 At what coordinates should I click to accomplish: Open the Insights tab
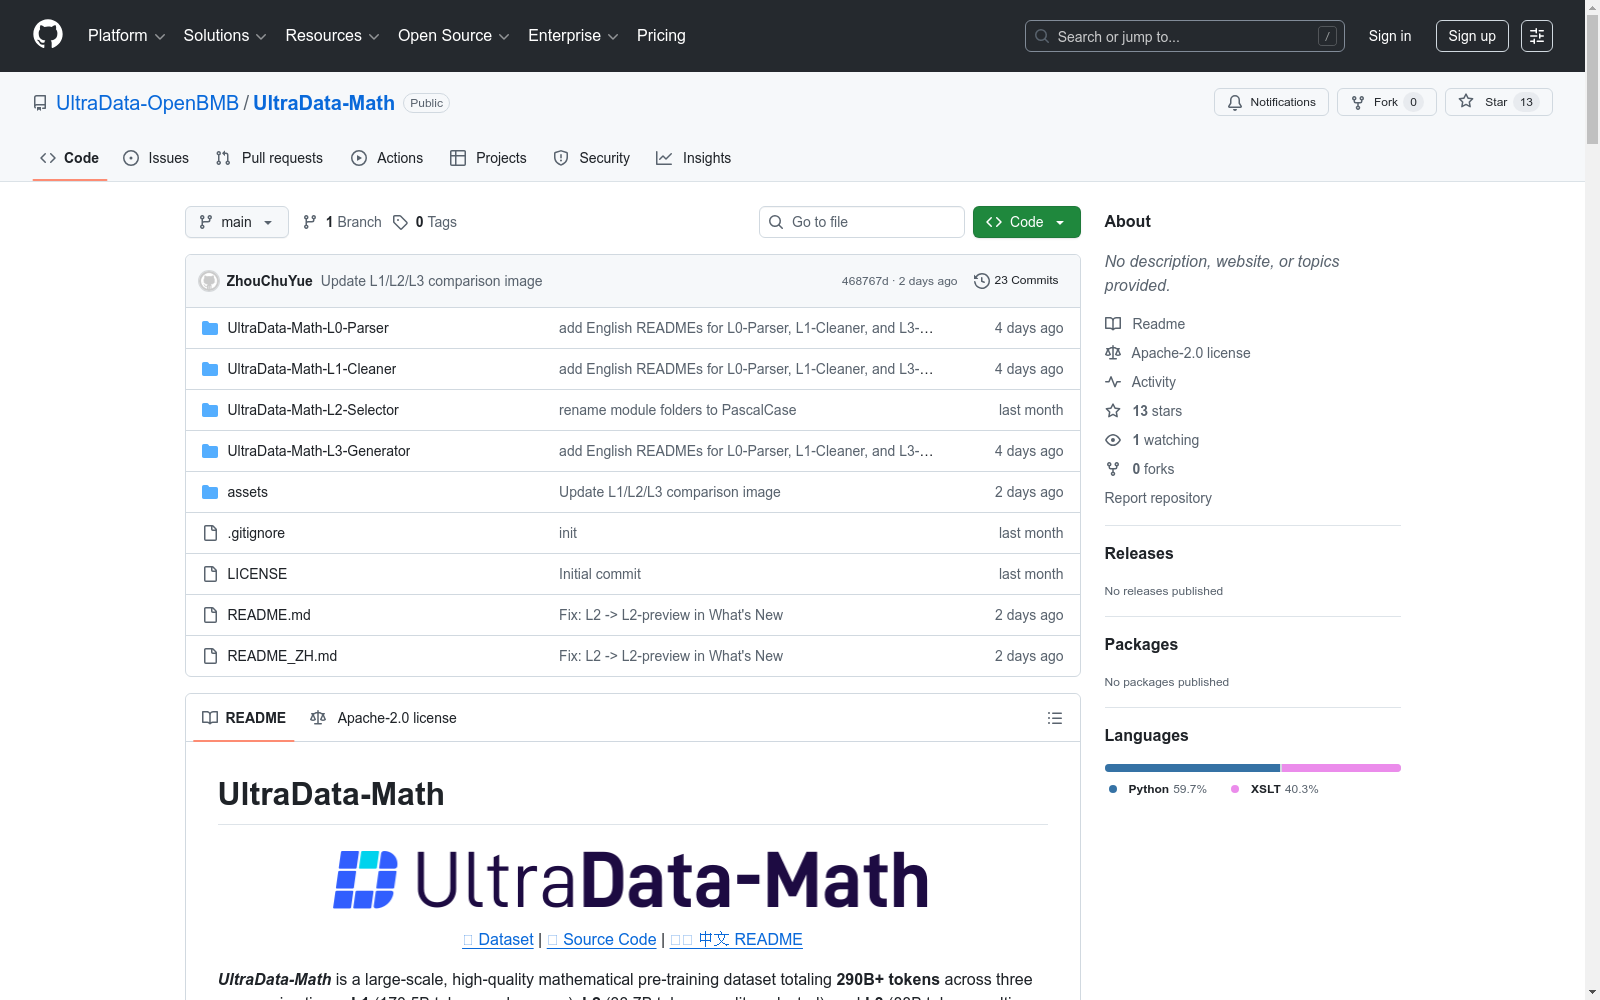[x=694, y=158]
